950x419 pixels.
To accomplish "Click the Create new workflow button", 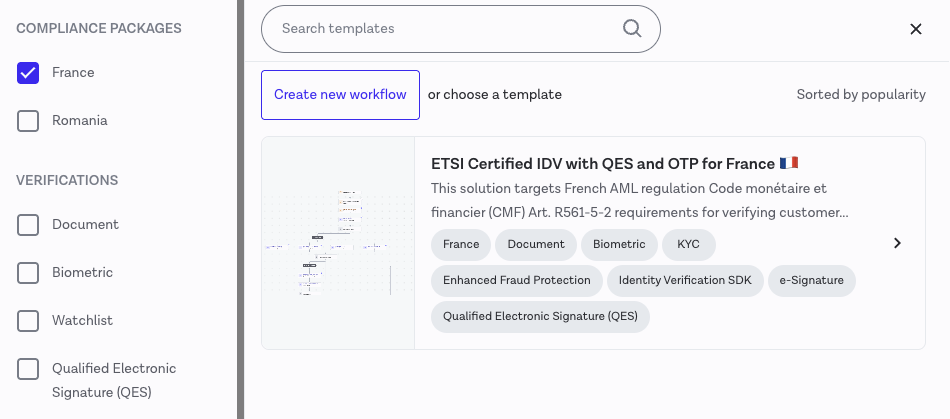I will (340, 95).
